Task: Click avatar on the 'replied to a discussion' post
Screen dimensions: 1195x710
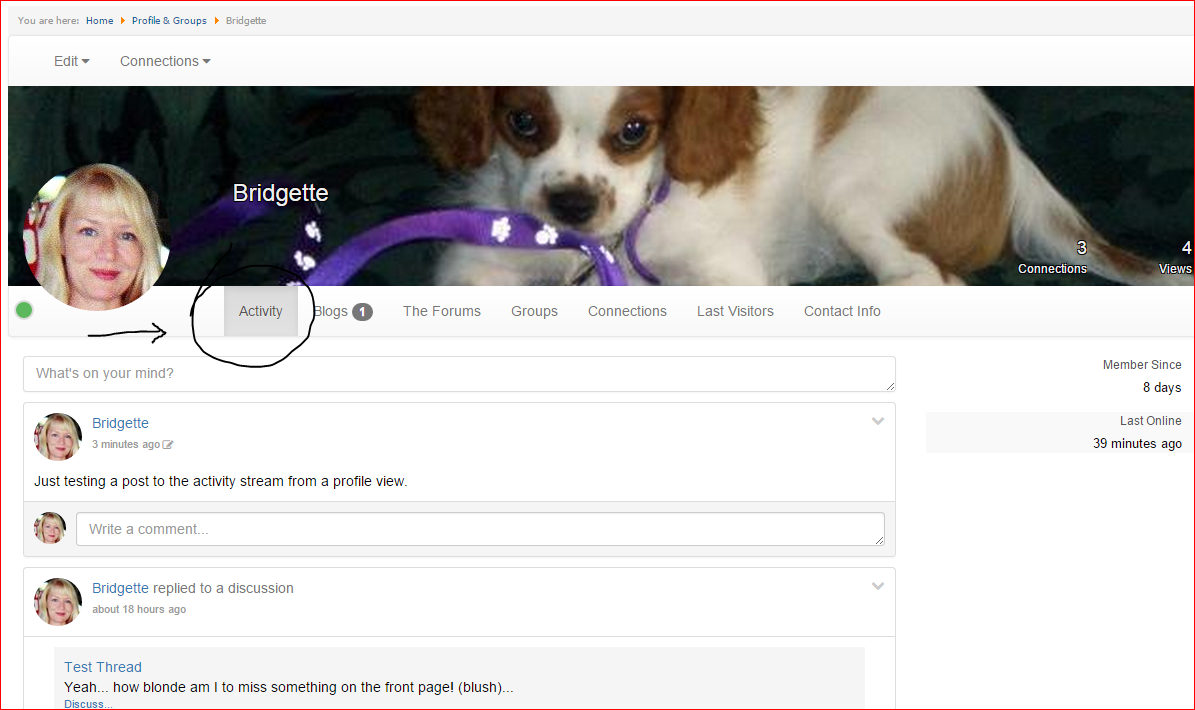Action: (x=58, y=602)
